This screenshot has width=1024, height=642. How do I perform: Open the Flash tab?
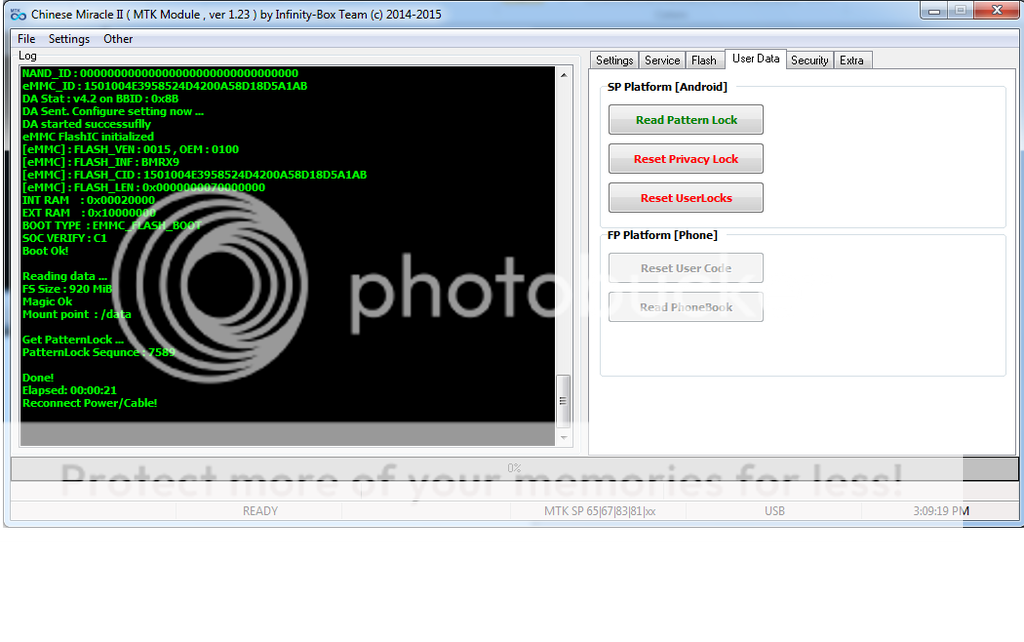[x=704, y=60]
